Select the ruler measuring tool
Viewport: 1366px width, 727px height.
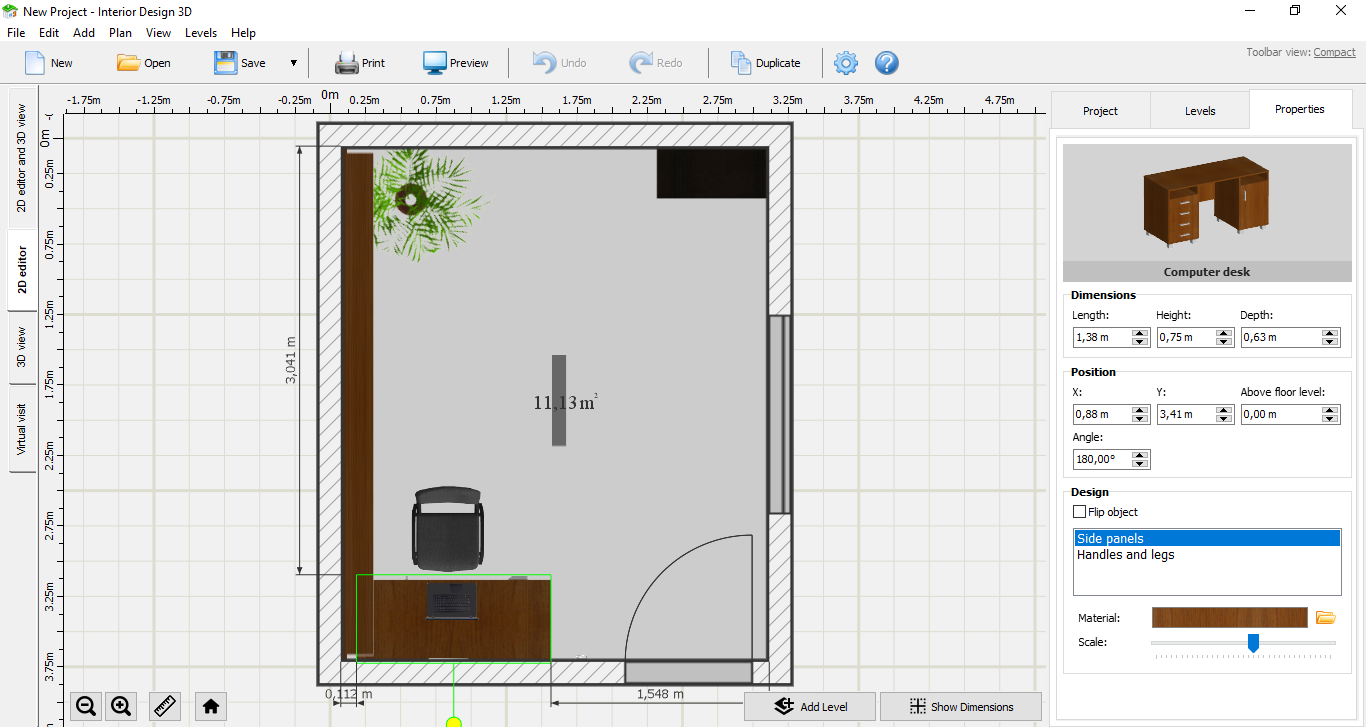click(165, 707)
